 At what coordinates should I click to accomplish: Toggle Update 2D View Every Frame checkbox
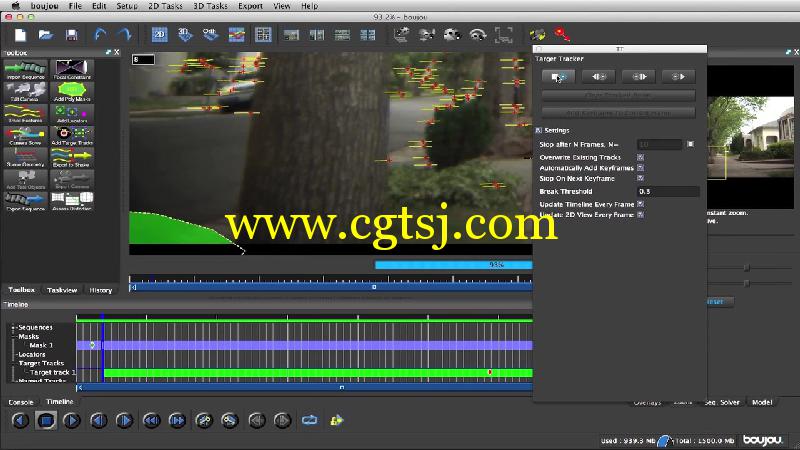click(x=640, y=215)
